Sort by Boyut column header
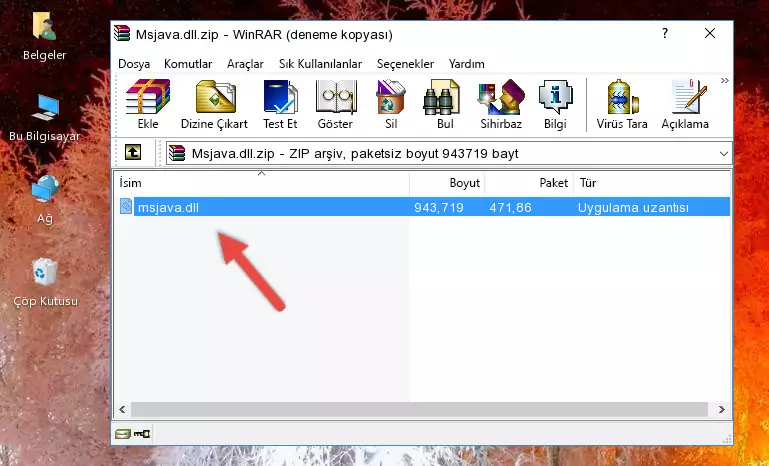Image resolution: width=769 pixels, height=466 pixels. 447,183
